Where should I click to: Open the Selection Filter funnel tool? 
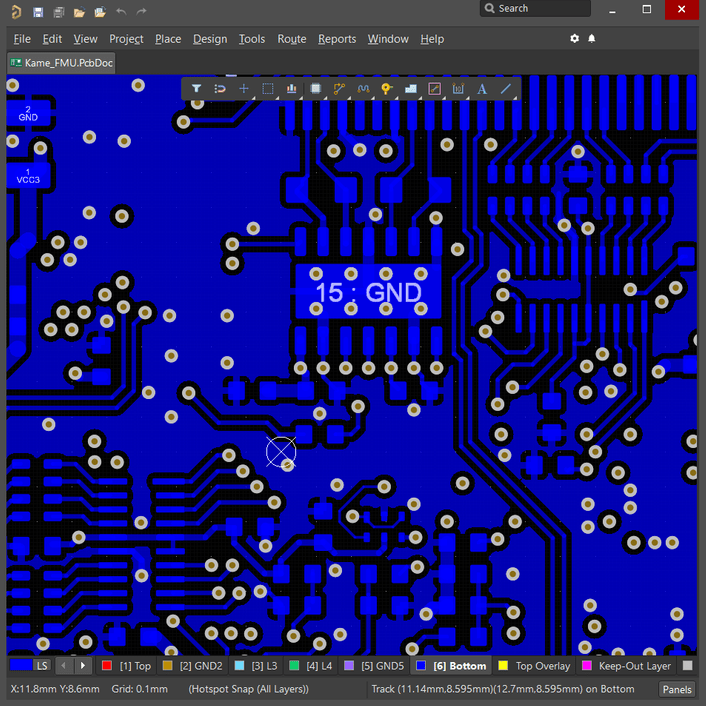(196, 89)
